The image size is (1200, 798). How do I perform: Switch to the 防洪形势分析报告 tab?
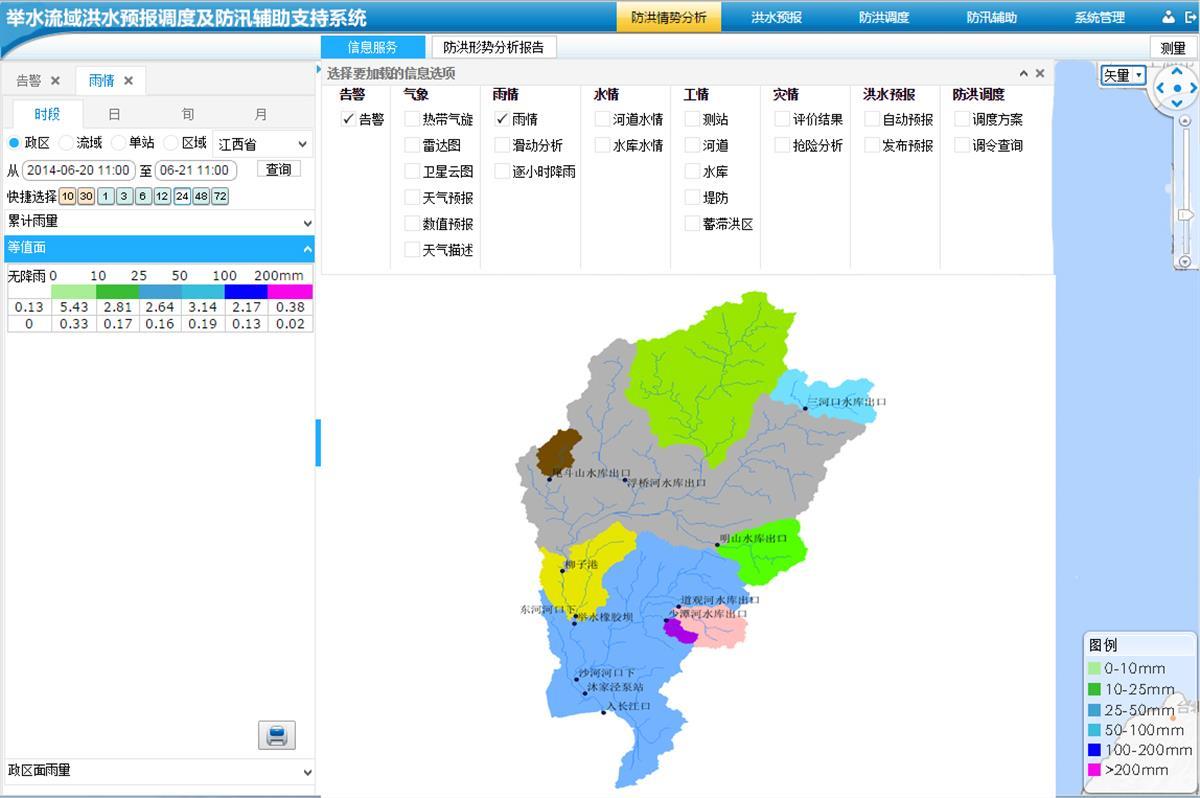click(493, 47)
